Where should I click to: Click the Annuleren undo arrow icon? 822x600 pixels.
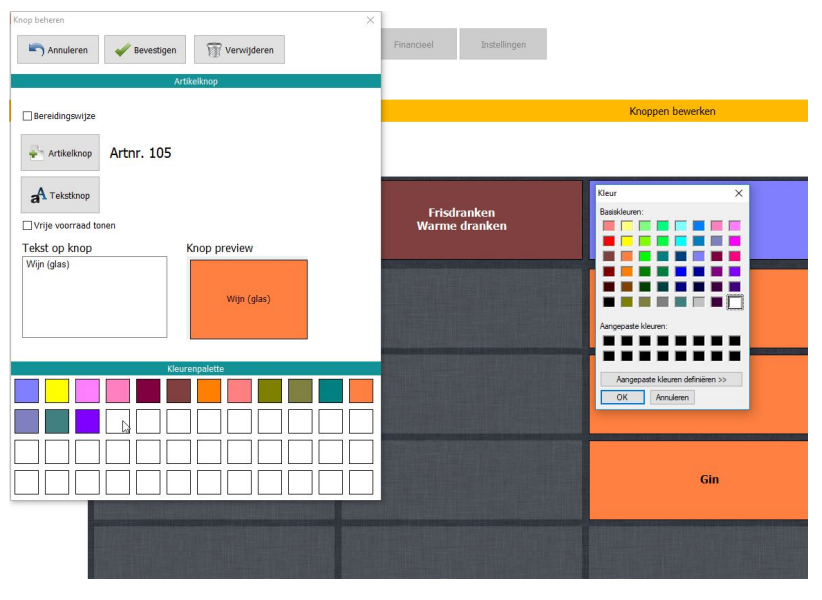36,50
